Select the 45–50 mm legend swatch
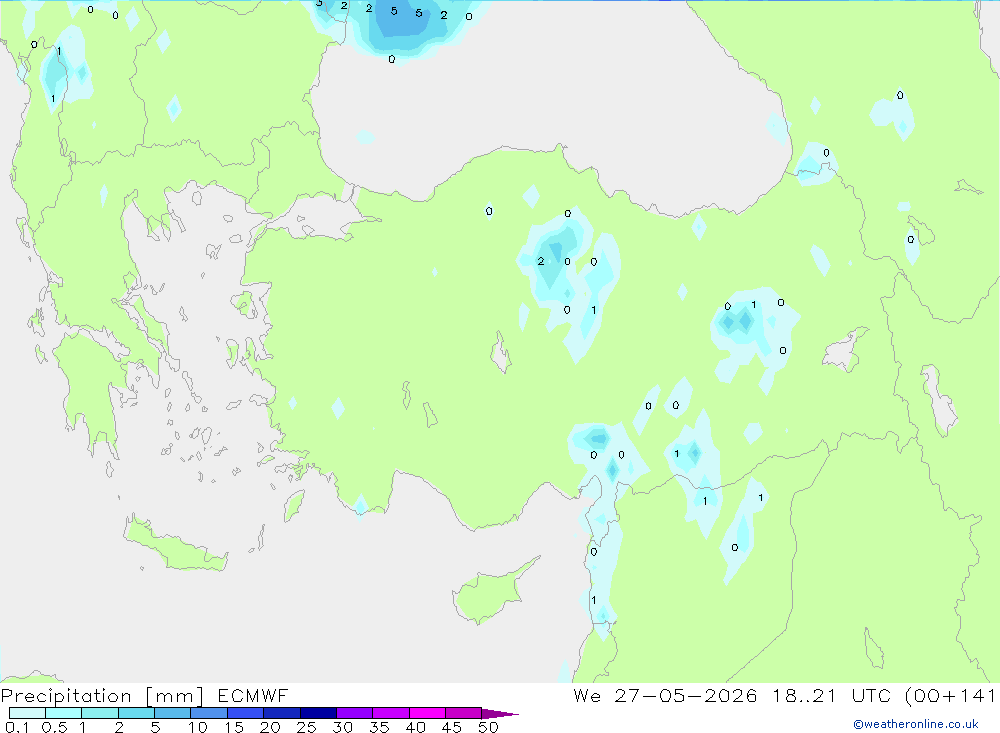 click(464, 713)
